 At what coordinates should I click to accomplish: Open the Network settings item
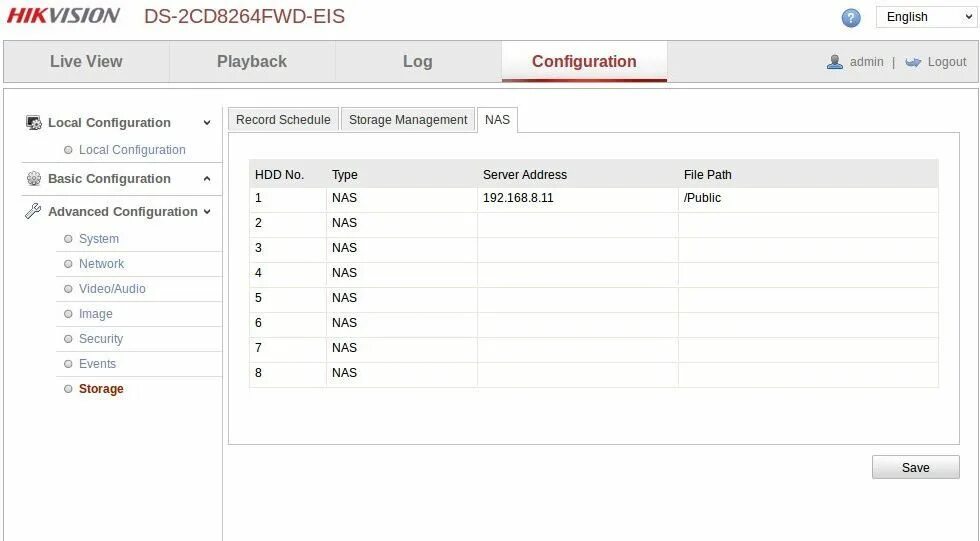coord(101,264)
